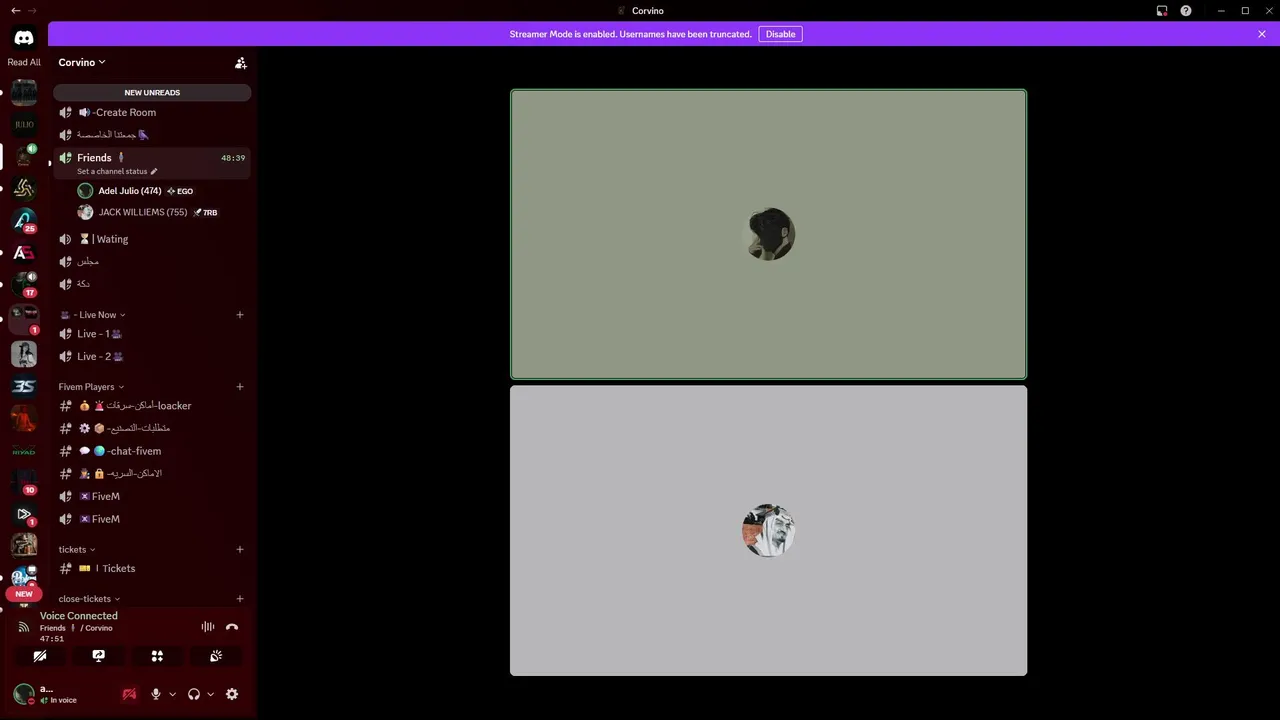Open the server icon with 17 badge
This screenshot has height=720, width=1280.
pos(24,284)
